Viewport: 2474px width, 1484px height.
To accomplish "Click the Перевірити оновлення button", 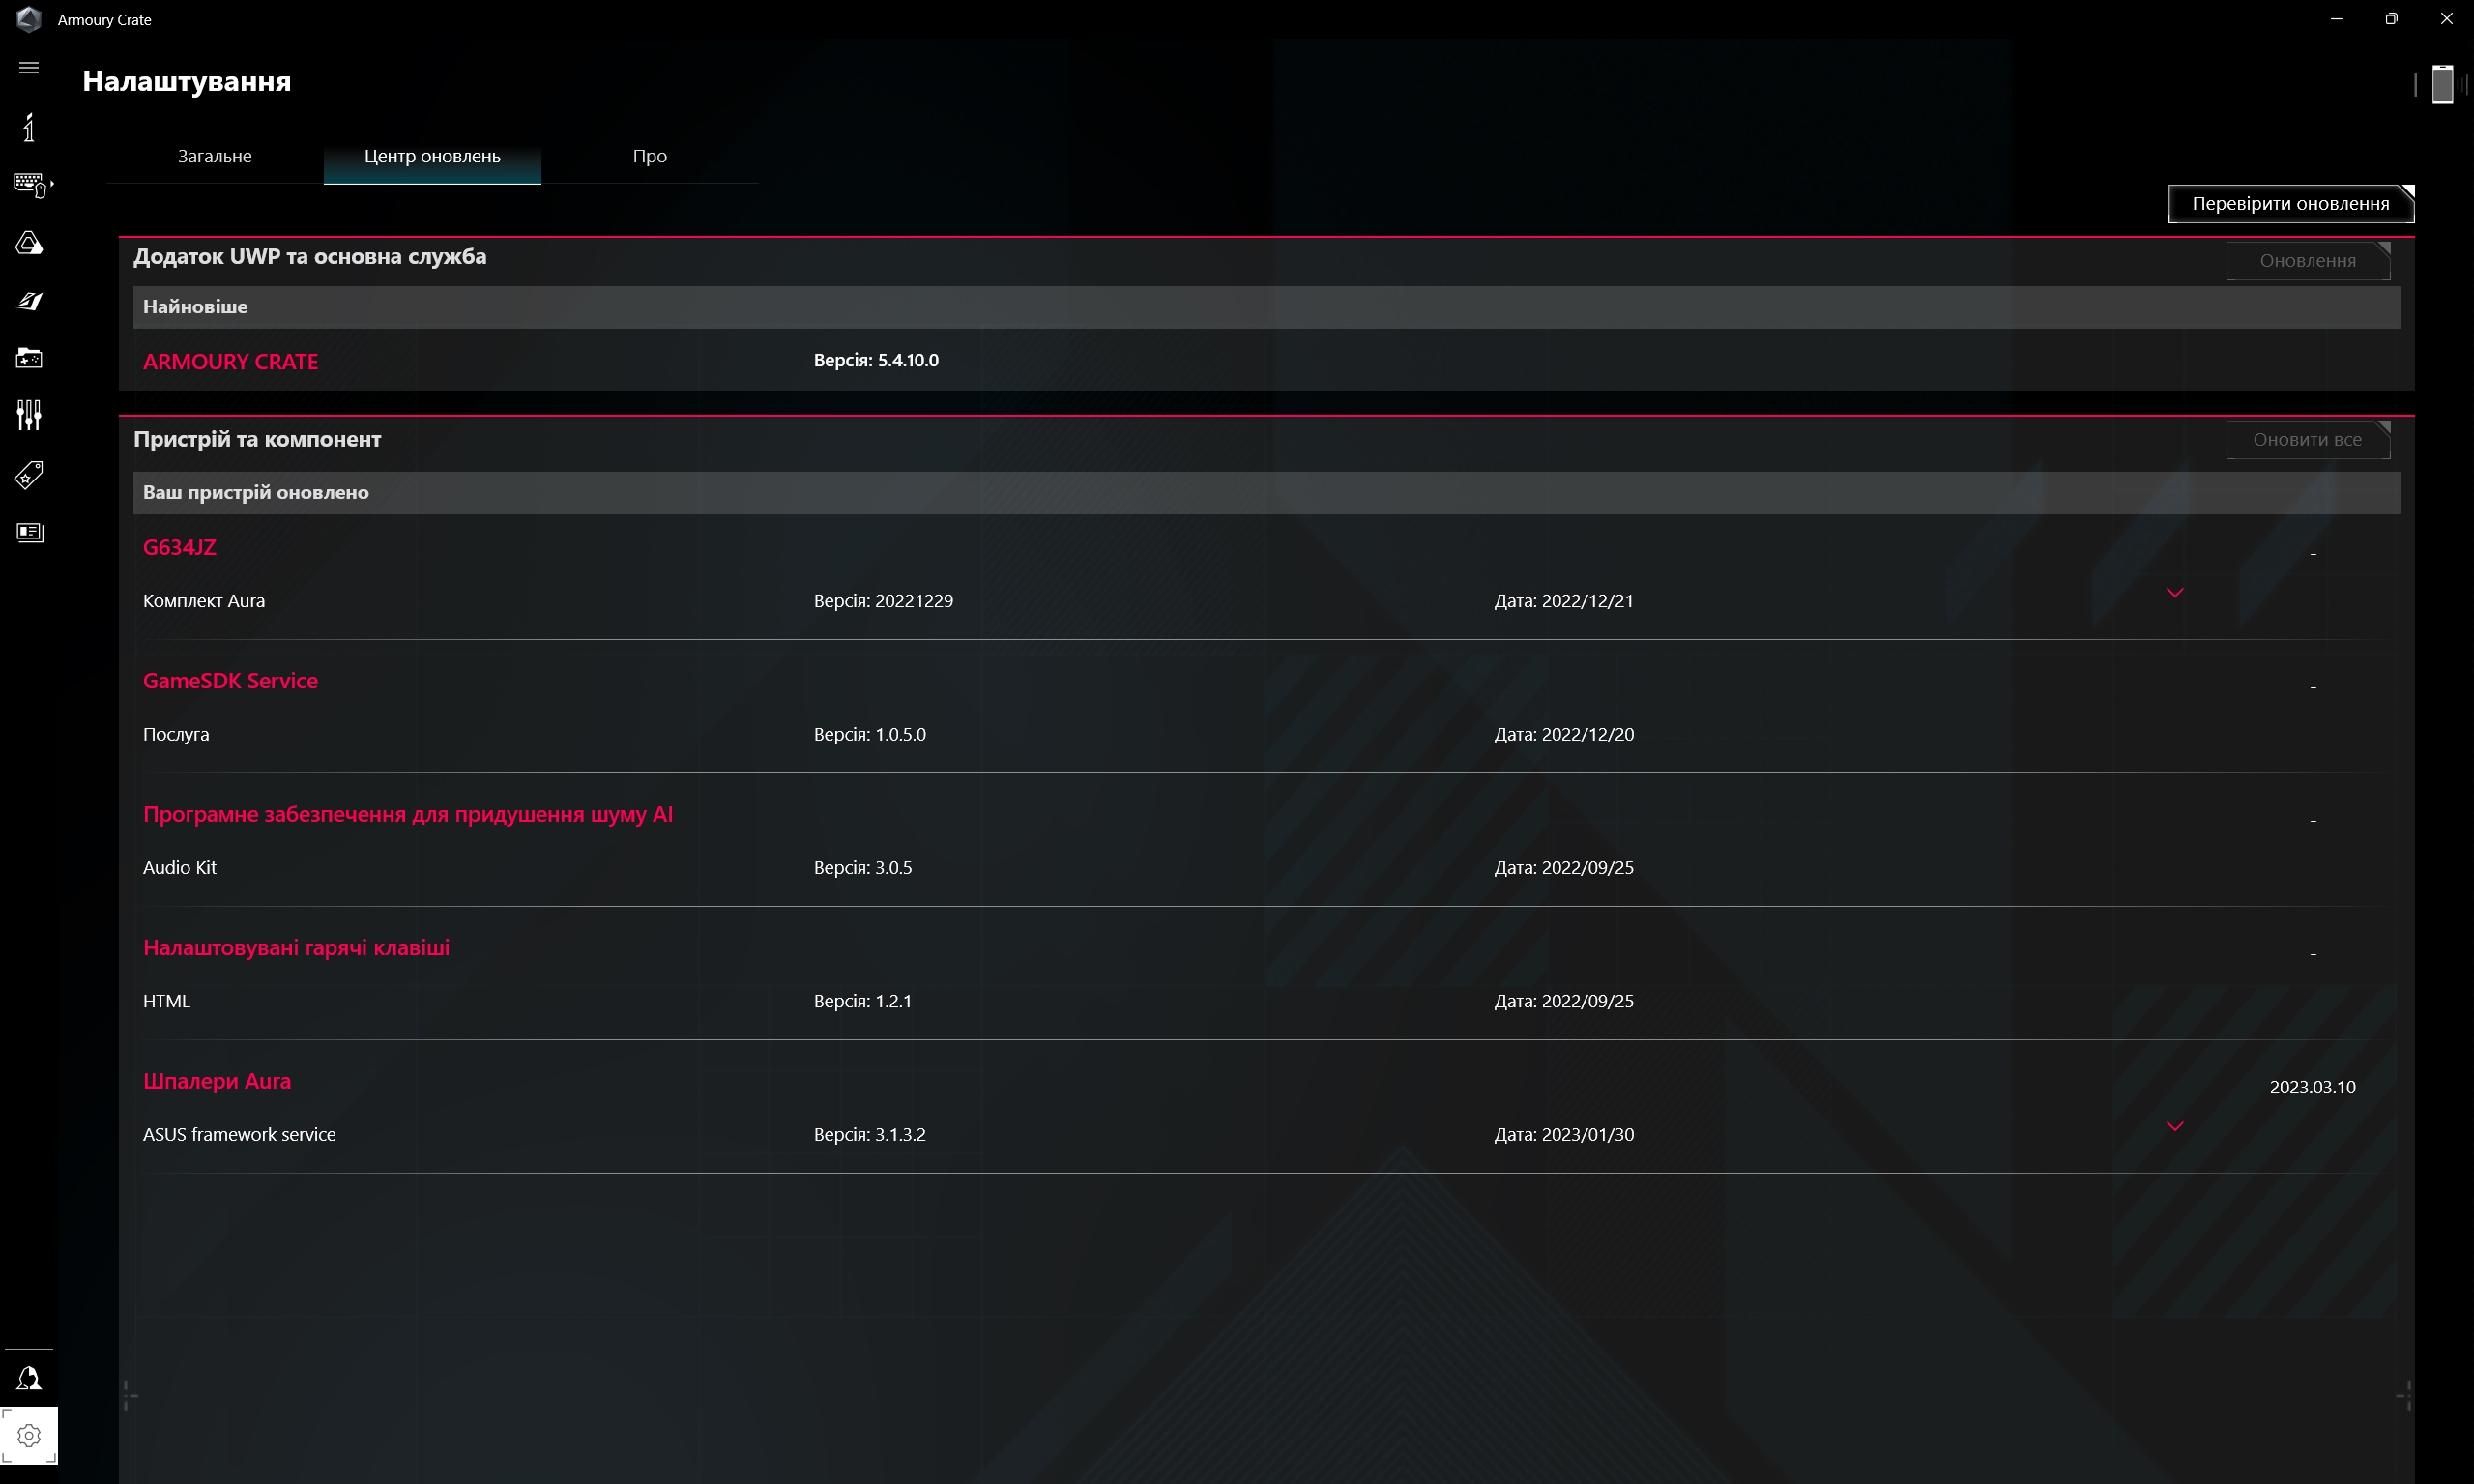I will pyautogui.click(x=2290, y=204).
